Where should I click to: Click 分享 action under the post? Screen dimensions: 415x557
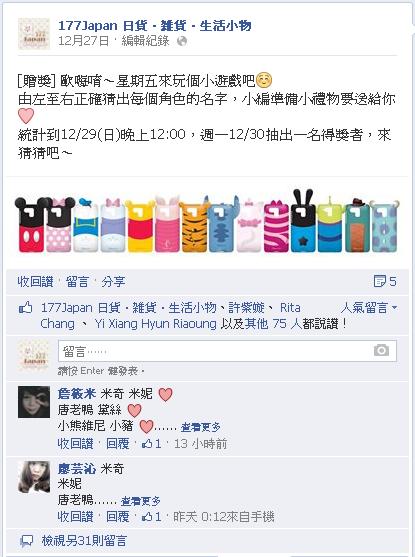113,282
